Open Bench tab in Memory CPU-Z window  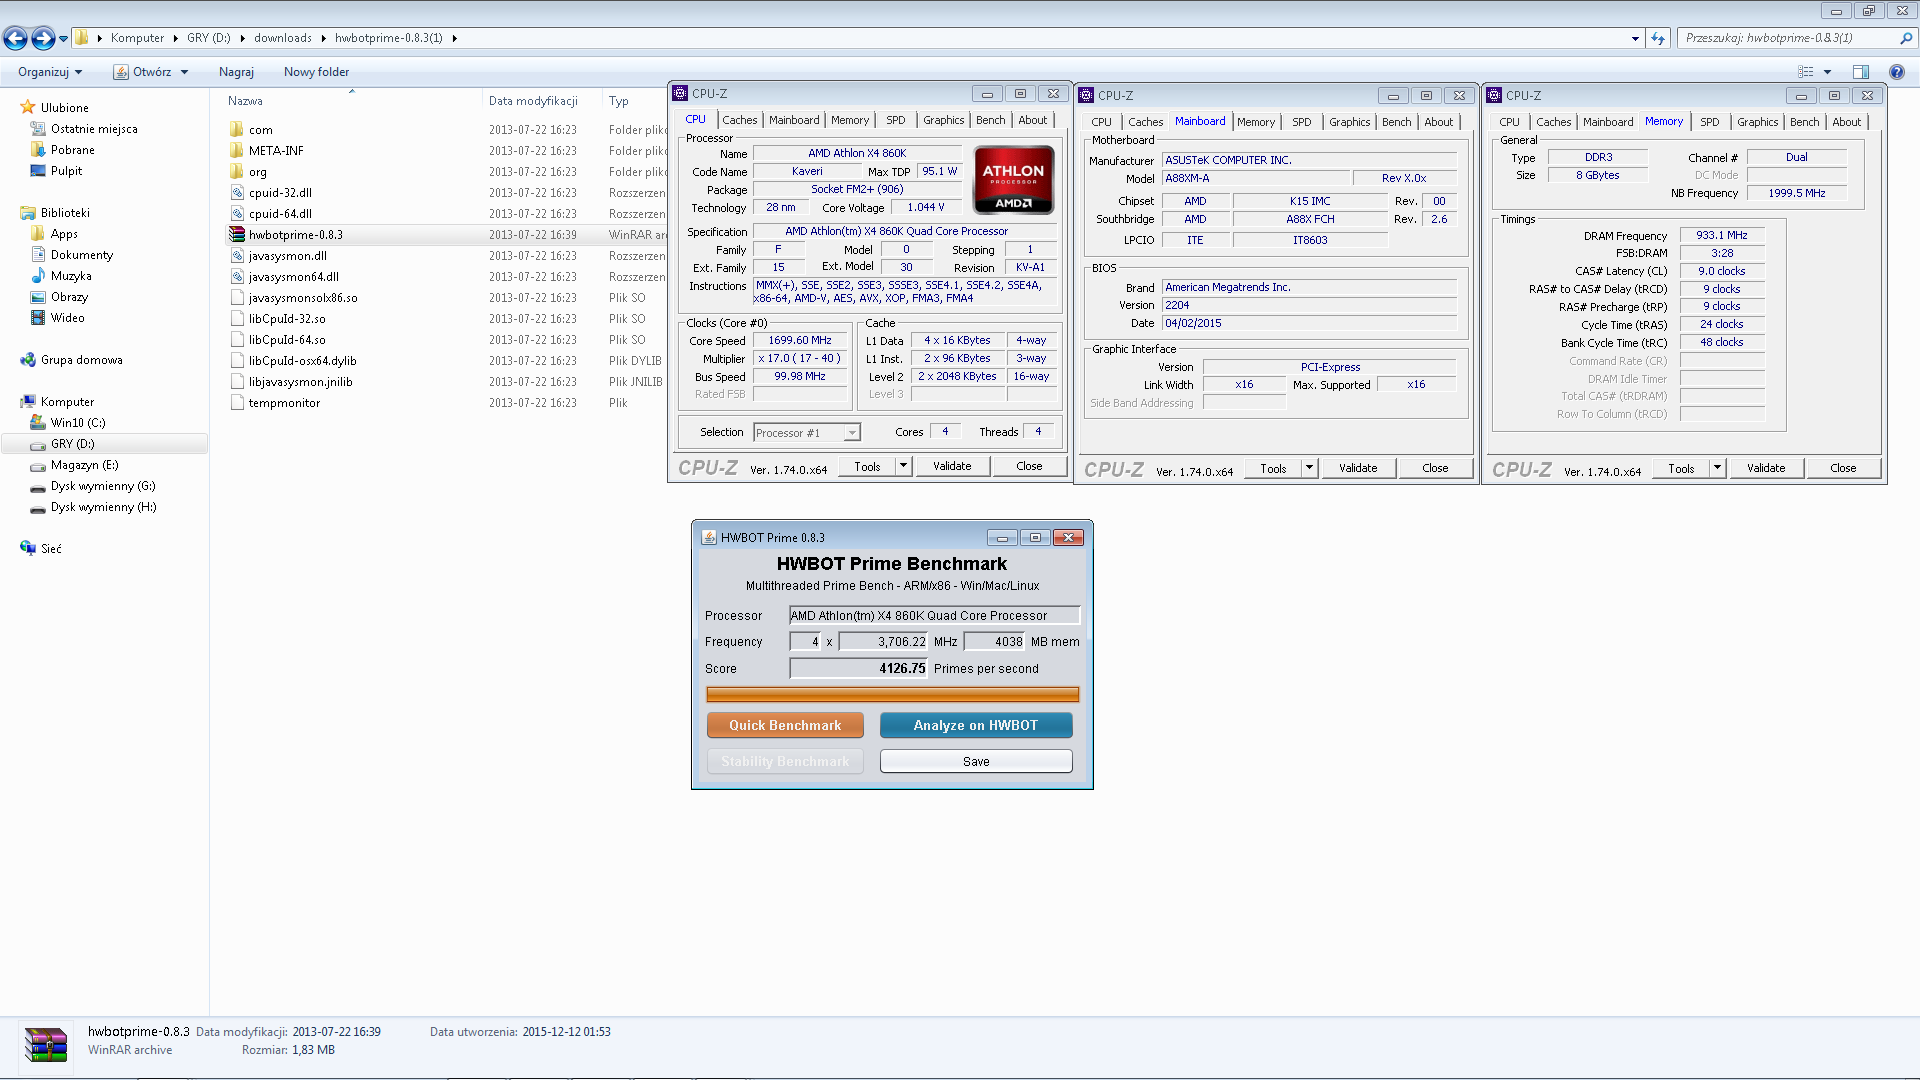tap(1805, 122)
